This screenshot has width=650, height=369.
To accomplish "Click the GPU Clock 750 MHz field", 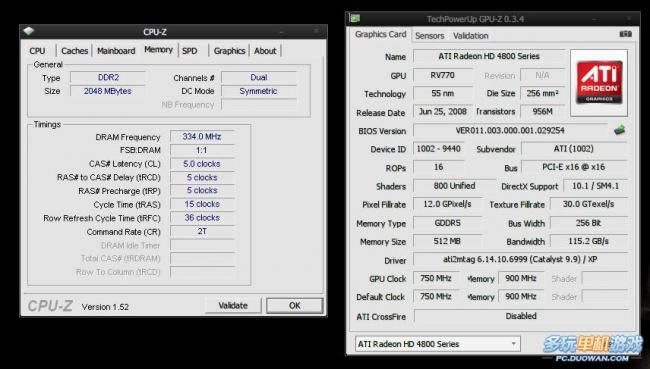I will (x=436, y=278).
